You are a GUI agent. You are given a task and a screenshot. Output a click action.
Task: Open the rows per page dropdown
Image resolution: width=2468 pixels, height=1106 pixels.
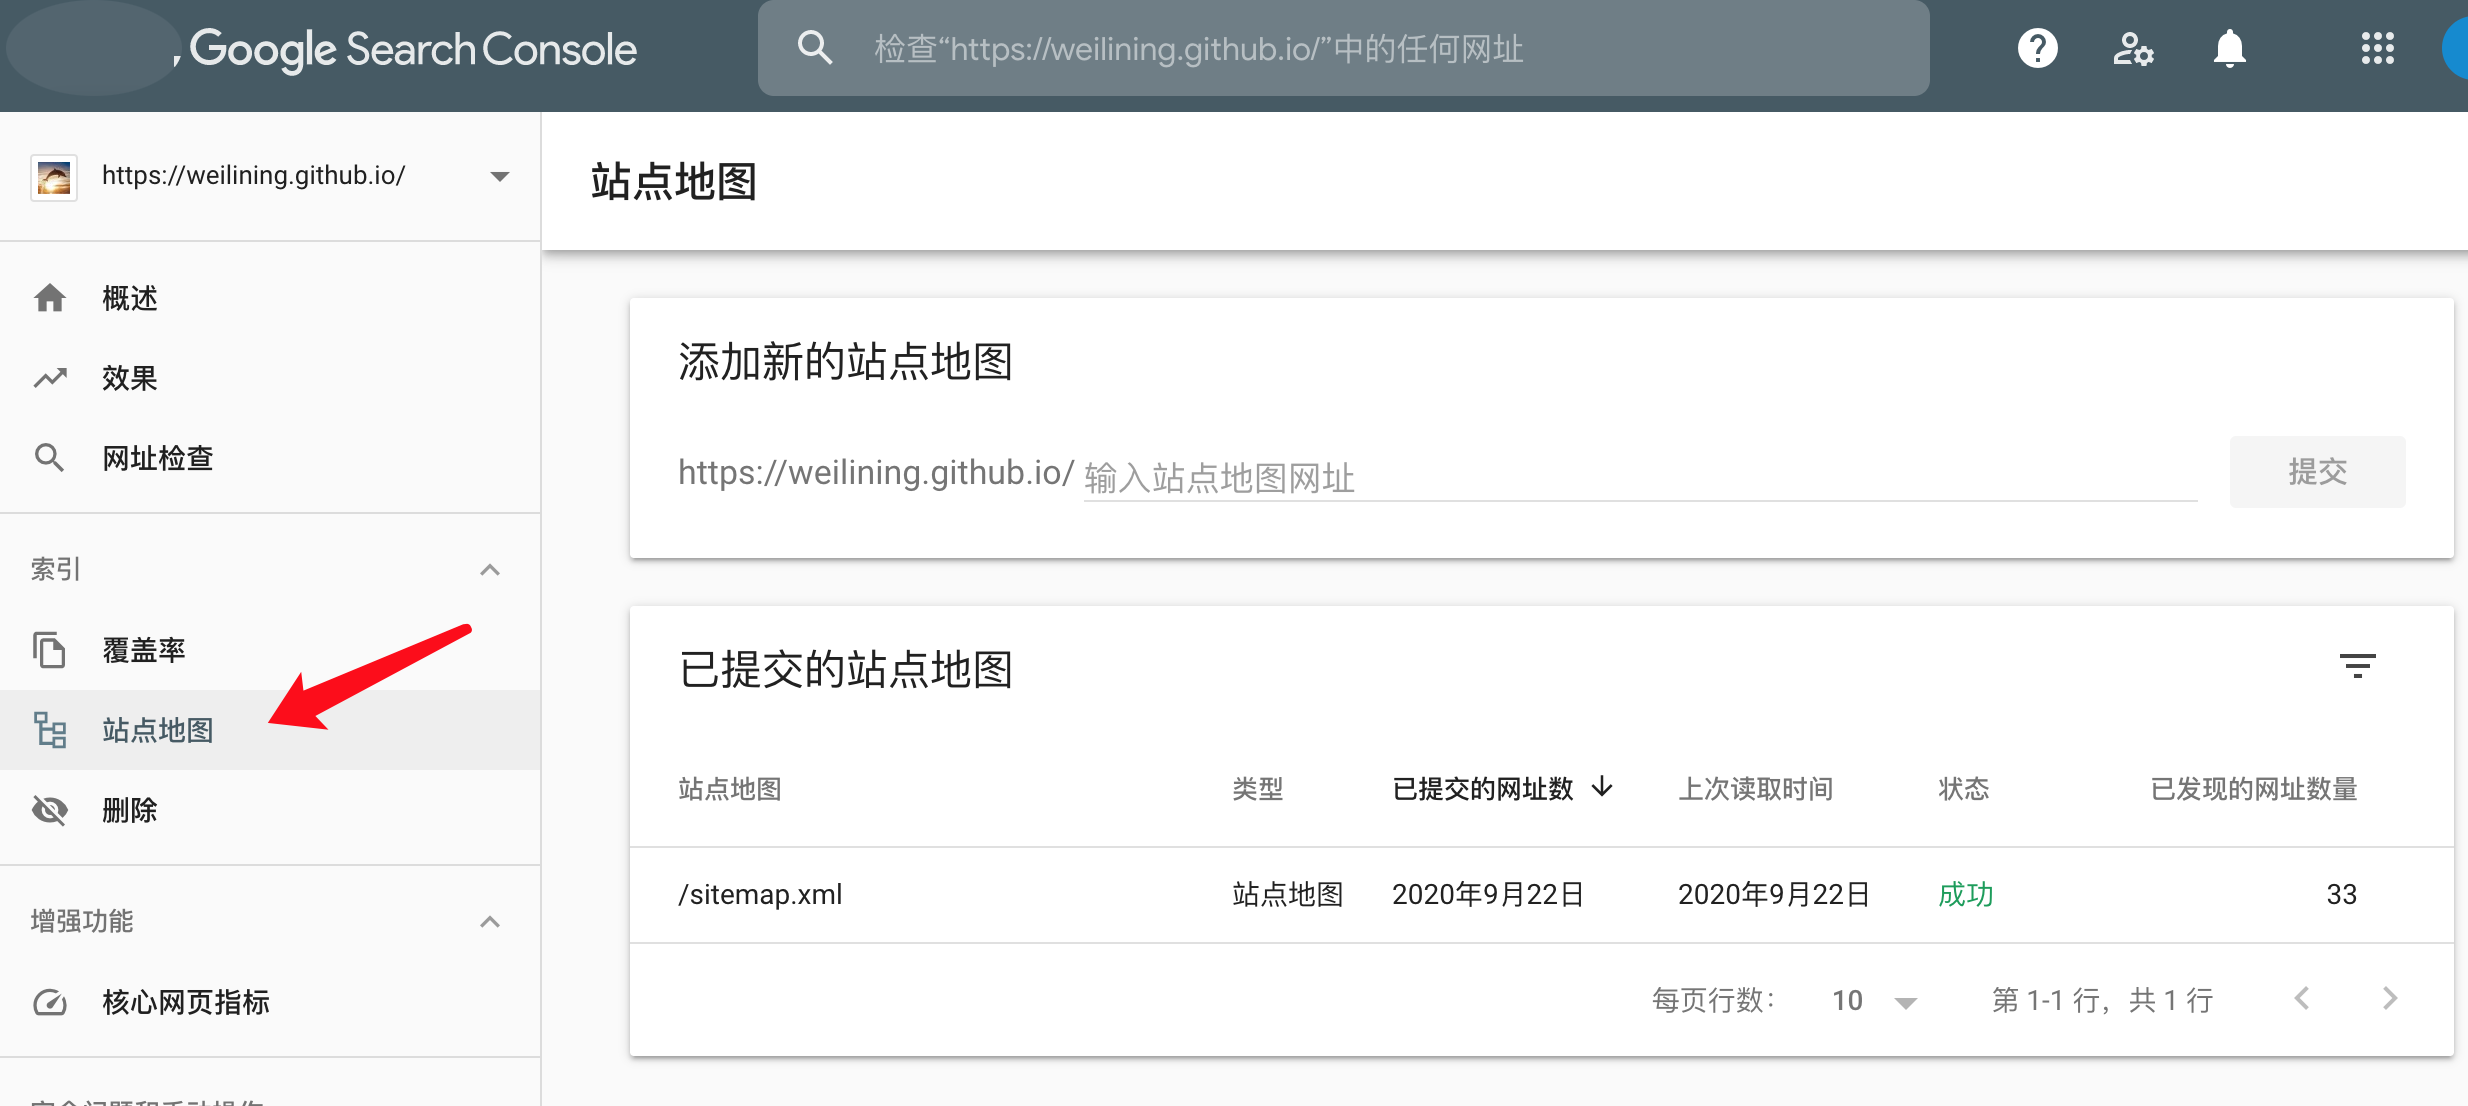pos(1874,1000)
